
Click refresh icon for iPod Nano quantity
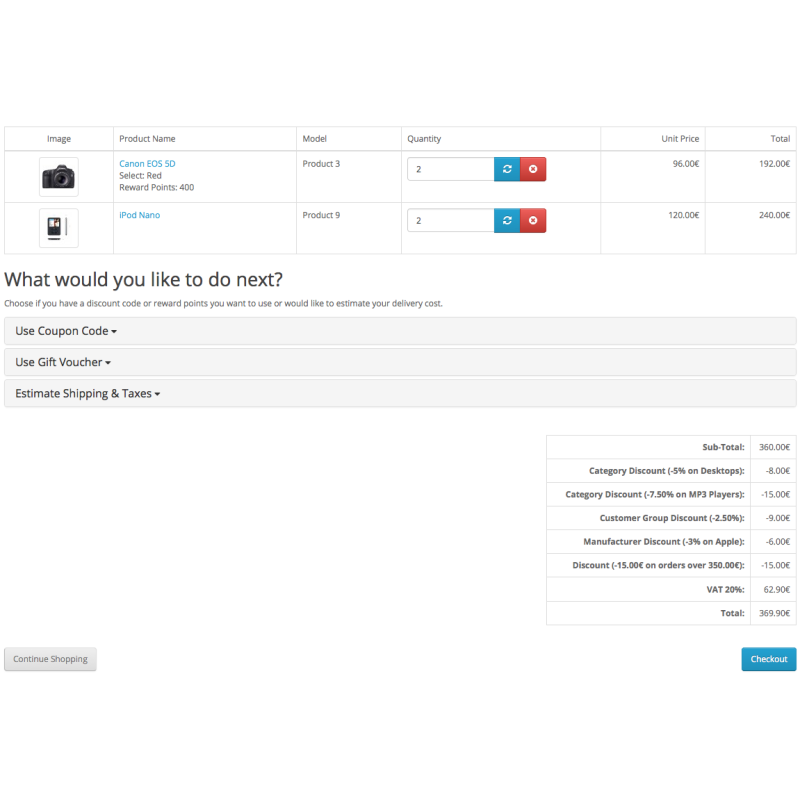click(507, 220)
